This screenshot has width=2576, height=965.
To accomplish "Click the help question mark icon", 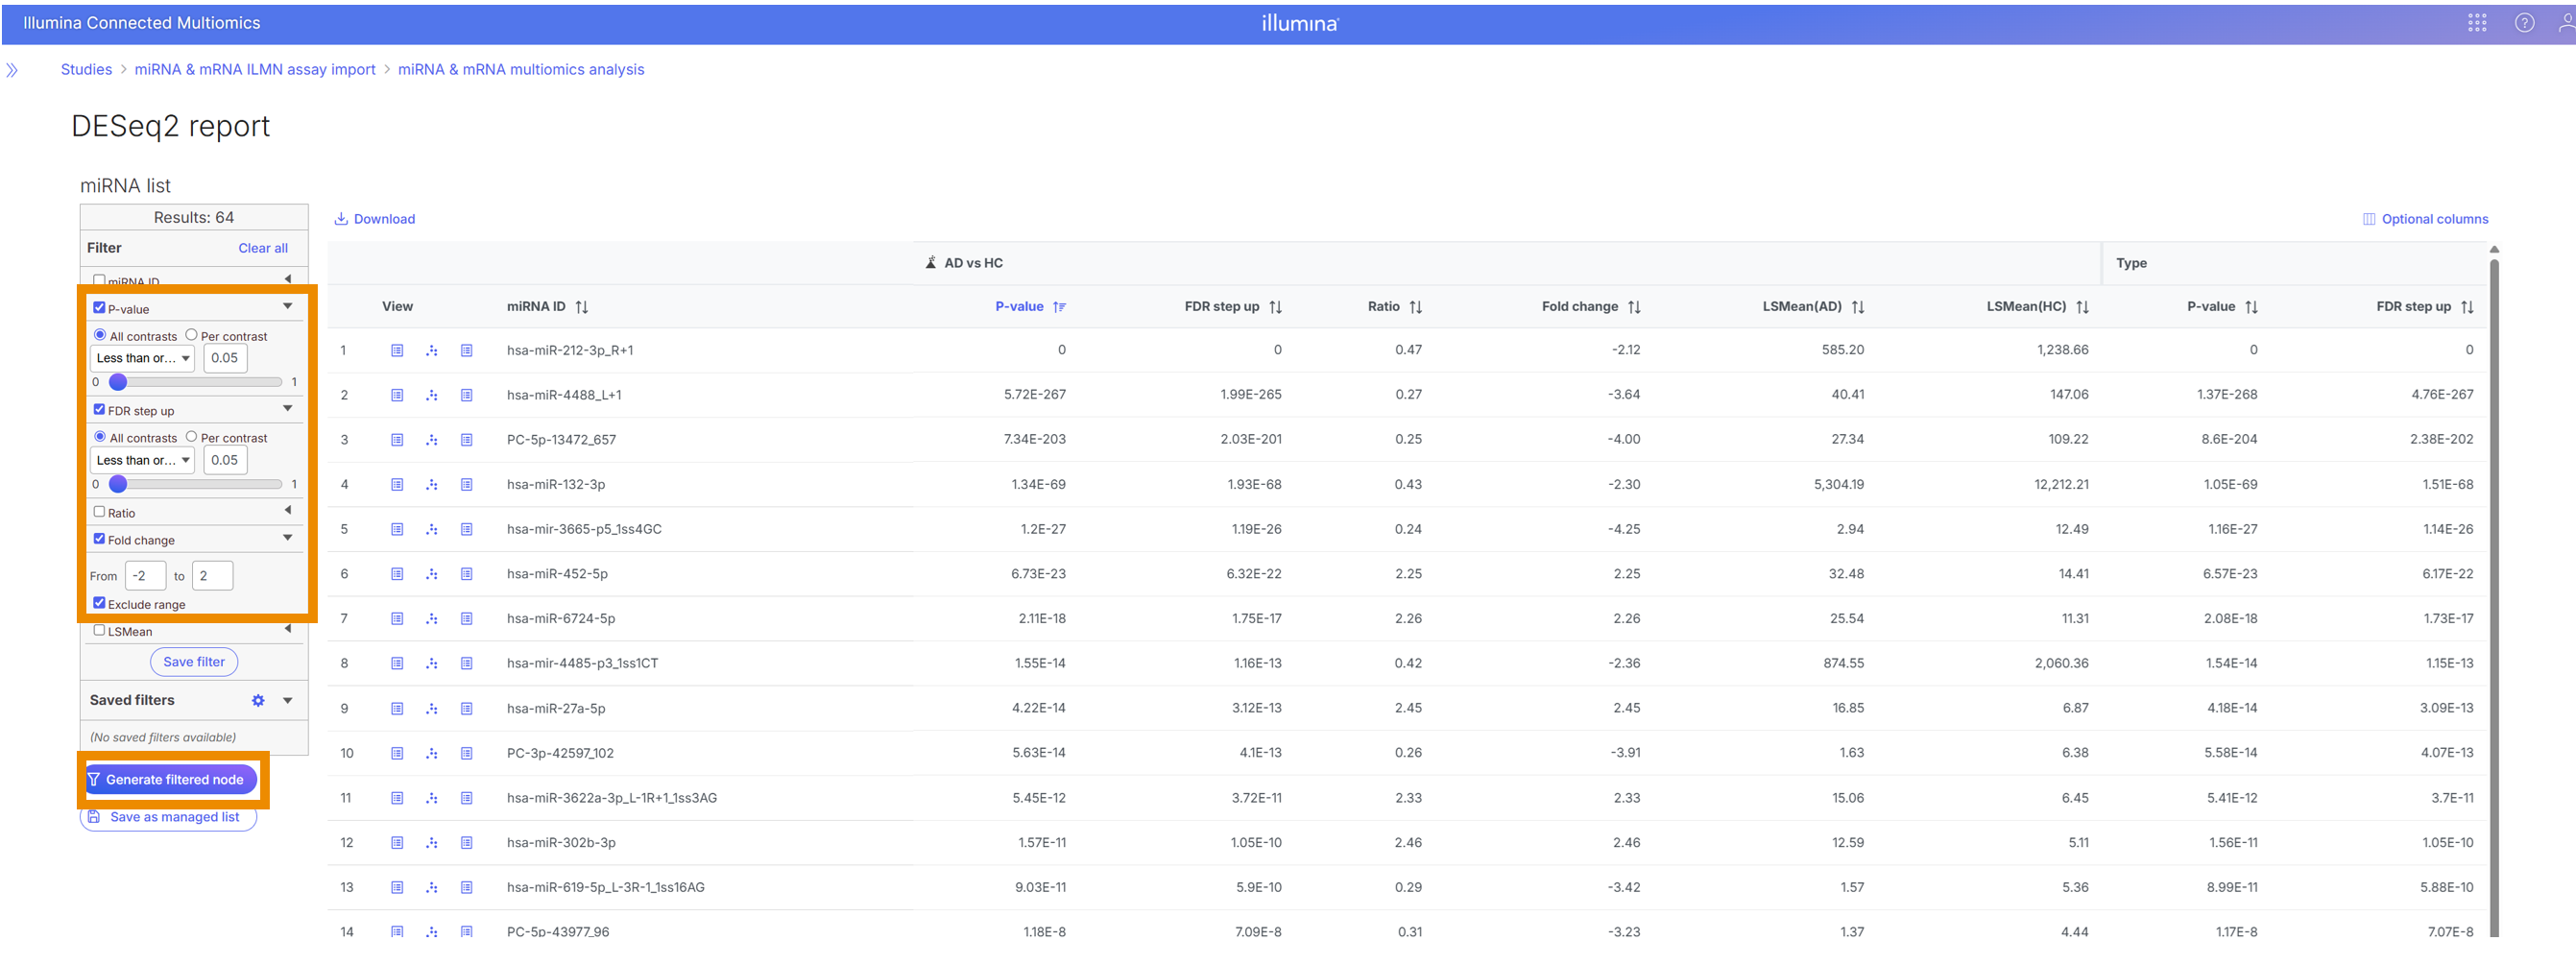I will (2524, 23).
